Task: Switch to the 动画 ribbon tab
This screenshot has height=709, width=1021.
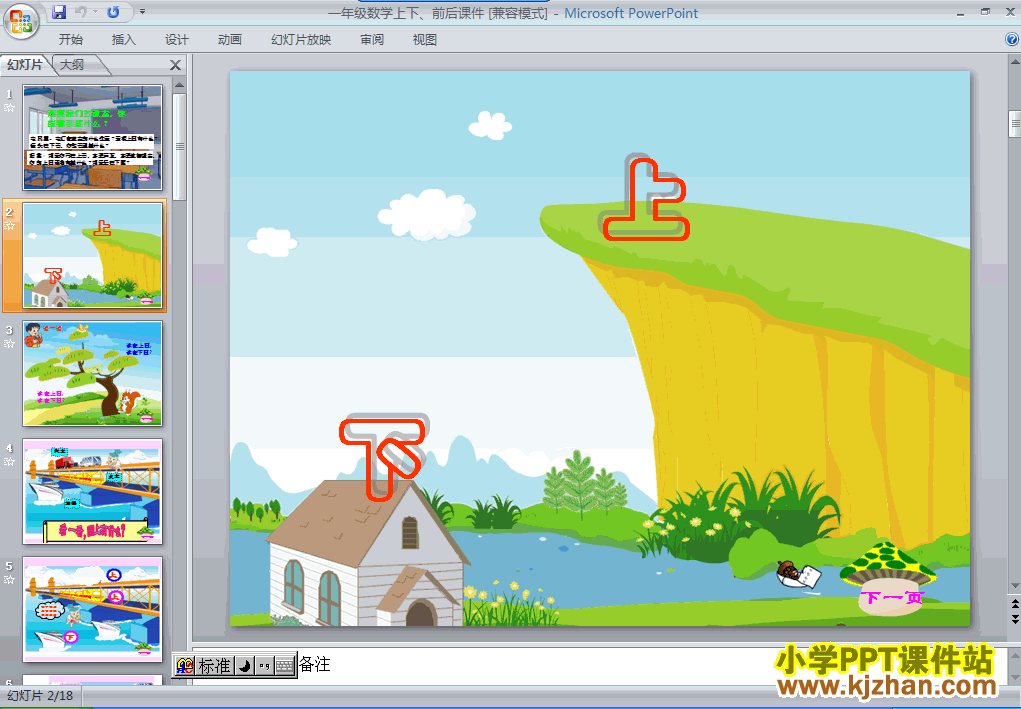Action: point(229,40)
